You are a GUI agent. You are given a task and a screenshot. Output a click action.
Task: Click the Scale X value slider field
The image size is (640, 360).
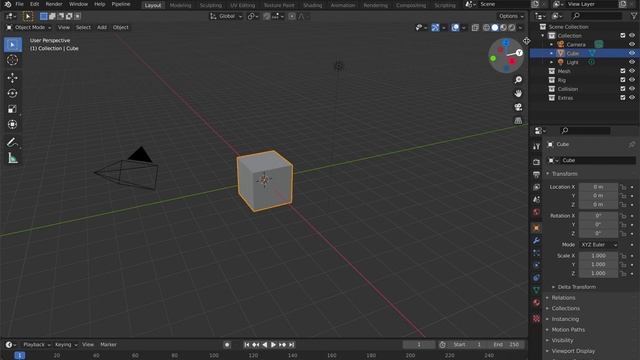(x=598, y=256)
